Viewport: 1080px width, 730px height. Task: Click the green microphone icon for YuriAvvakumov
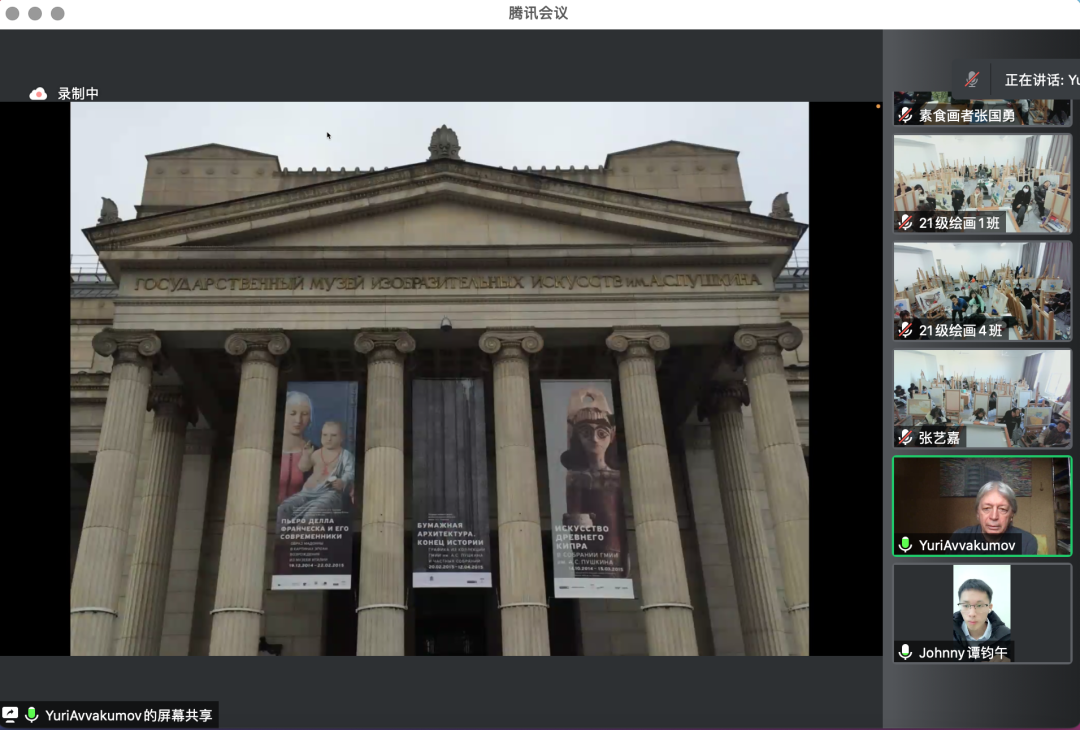click(905, 545)
